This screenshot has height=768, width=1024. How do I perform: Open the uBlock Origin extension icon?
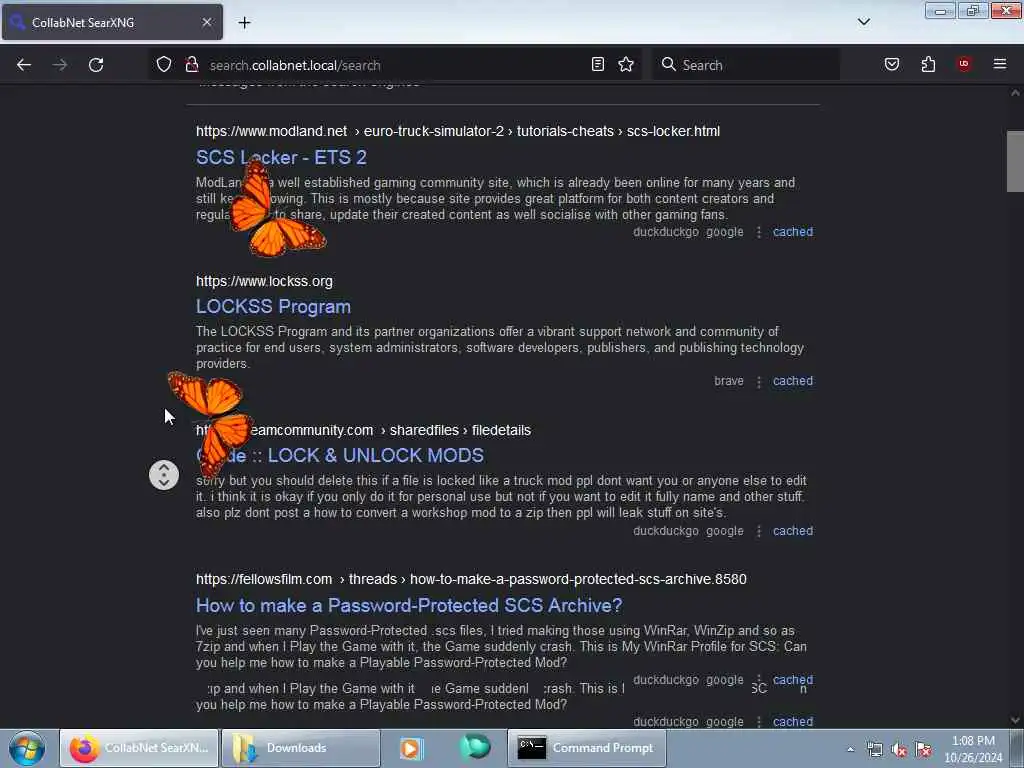pyautogui.click(x=964, y=64)
